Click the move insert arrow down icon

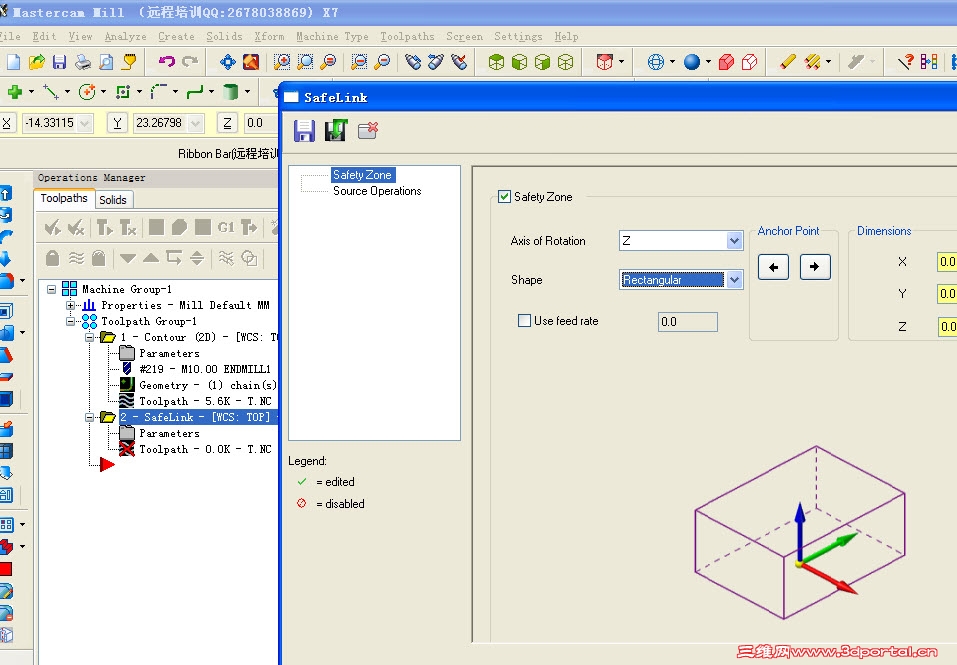128,258
